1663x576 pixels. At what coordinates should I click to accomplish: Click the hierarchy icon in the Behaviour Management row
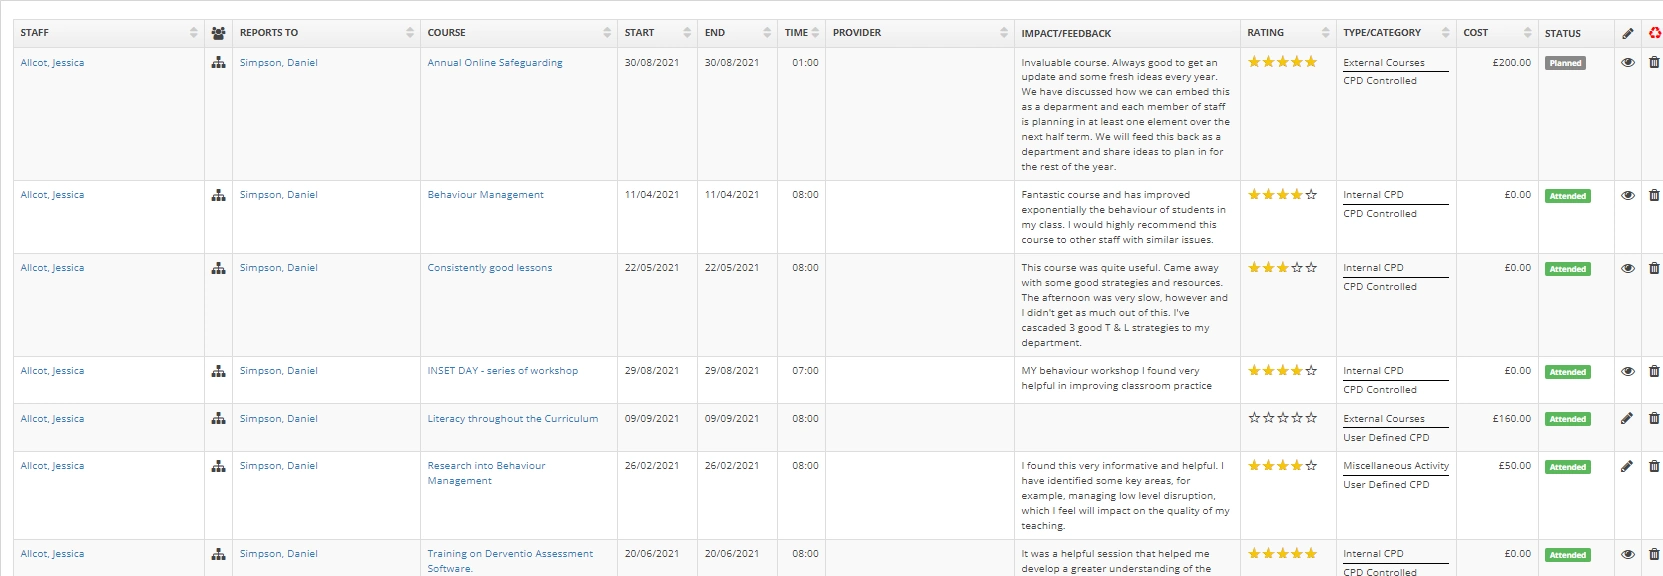[218, 196]
